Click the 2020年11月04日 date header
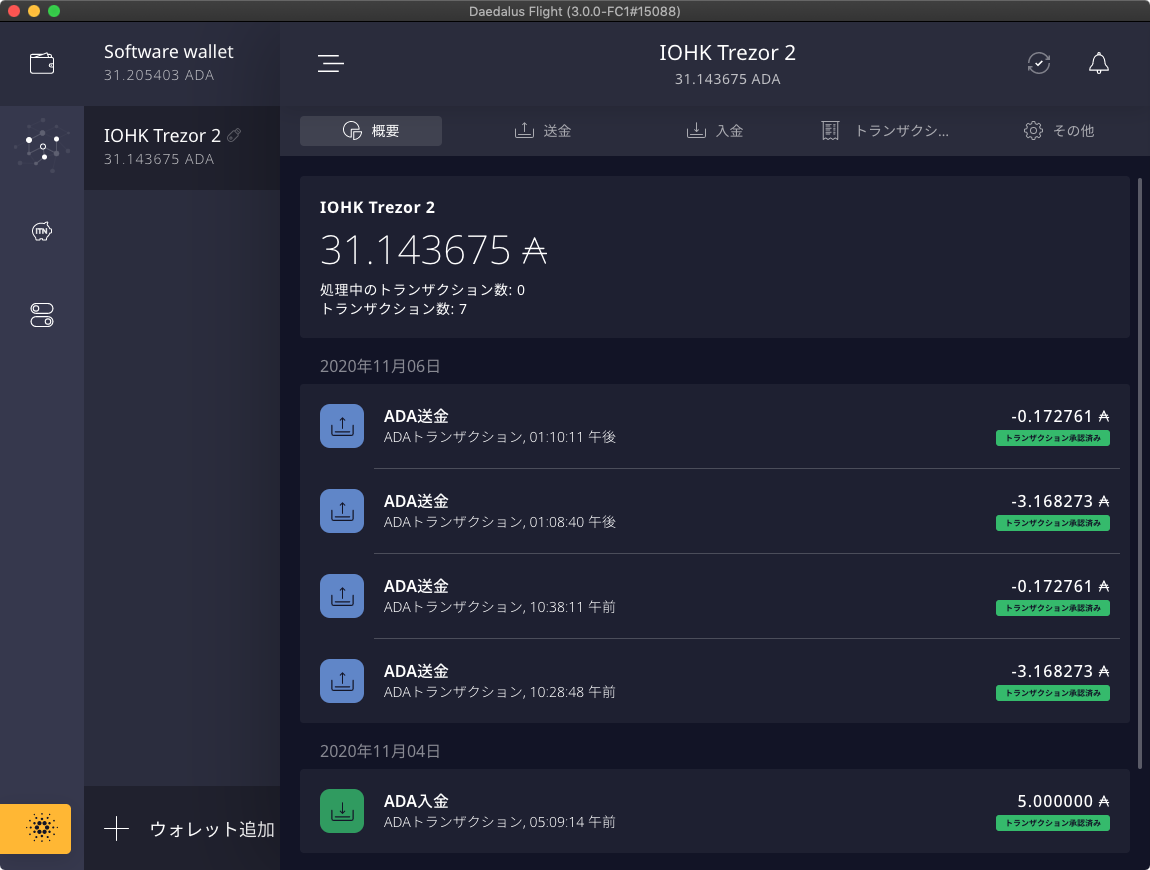 point(380,751)
